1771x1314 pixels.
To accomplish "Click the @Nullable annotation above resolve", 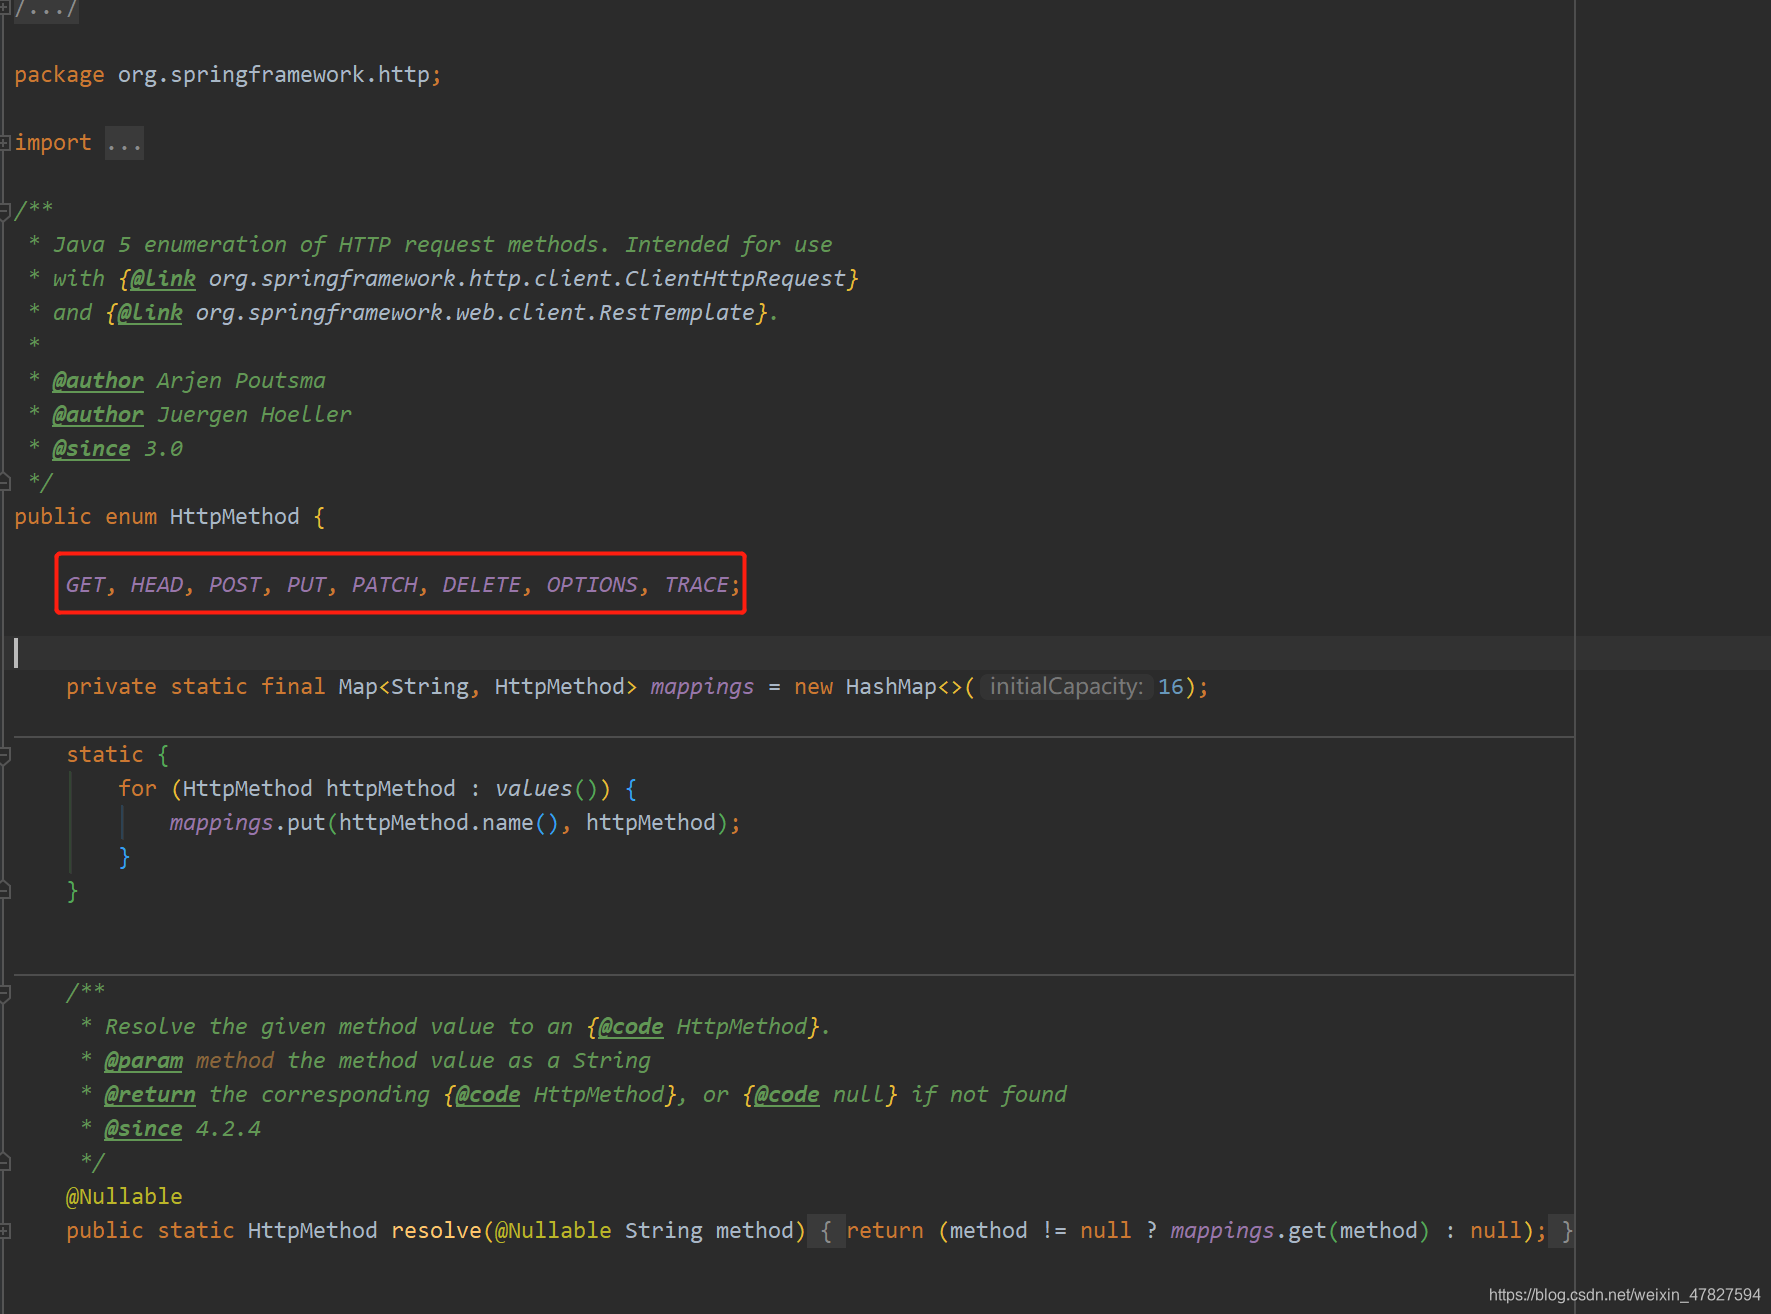I will pyautogui.click(x=124, y=1197).
